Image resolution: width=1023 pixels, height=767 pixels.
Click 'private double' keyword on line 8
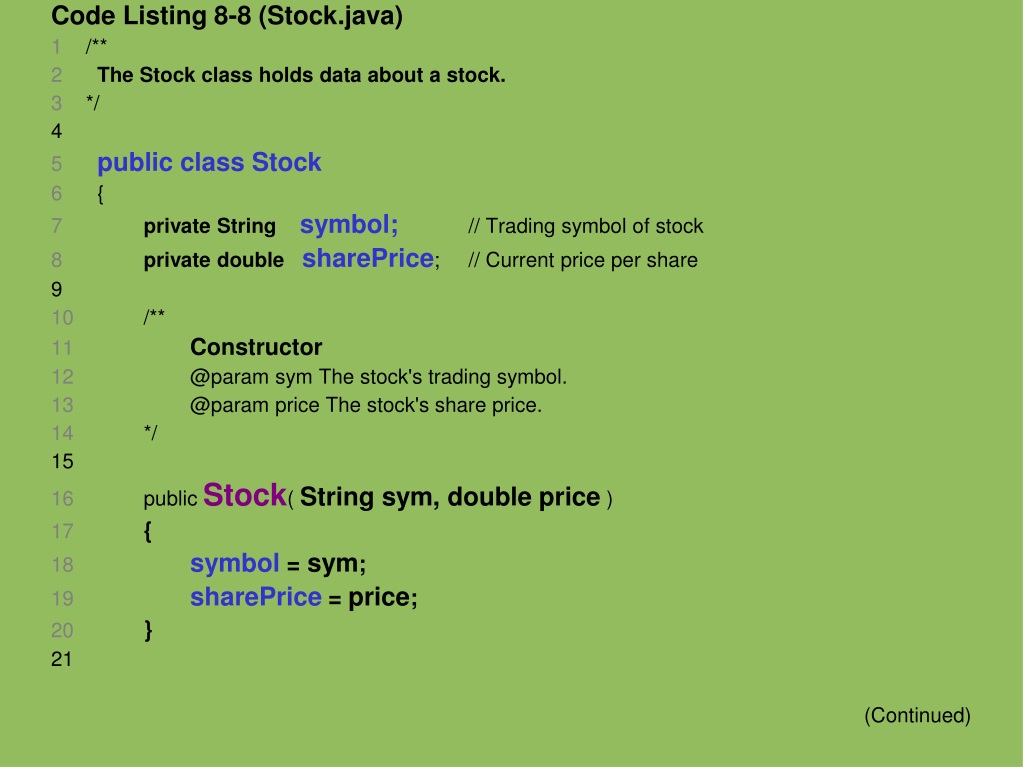214,260
